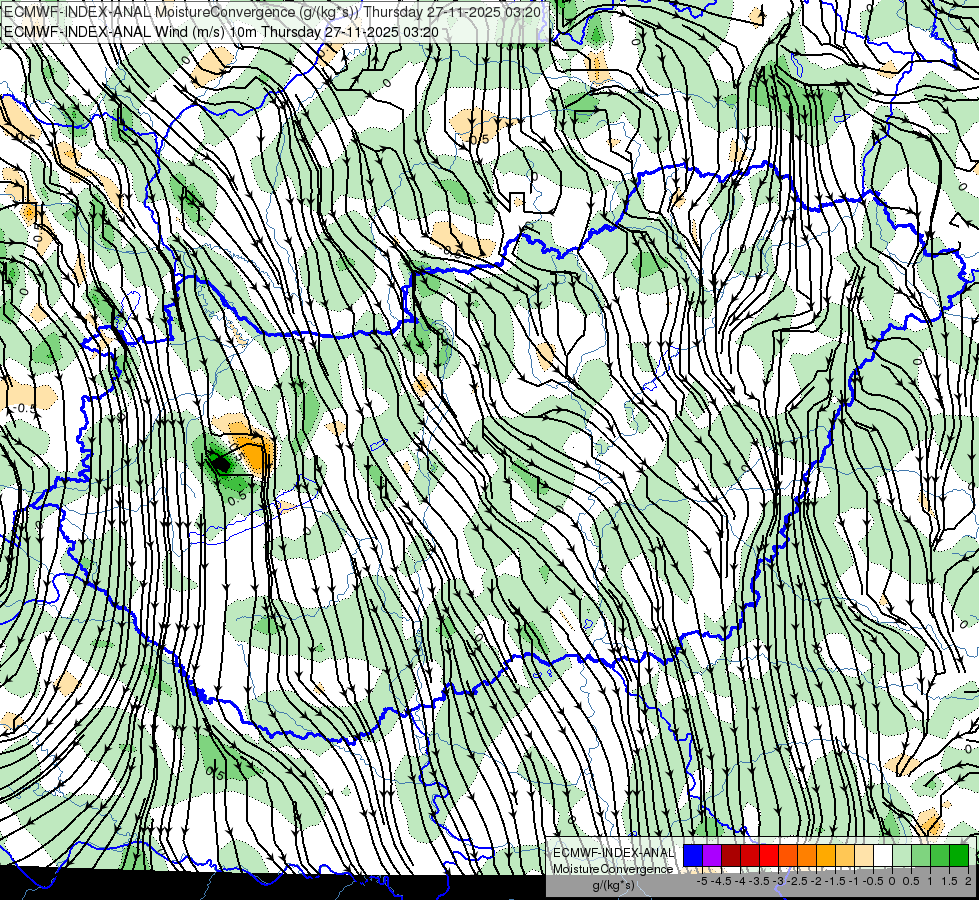The height and width of the screenshot is (900, 979).
Task: Click the legend unit g/(kg*s)
Action: 614,886
